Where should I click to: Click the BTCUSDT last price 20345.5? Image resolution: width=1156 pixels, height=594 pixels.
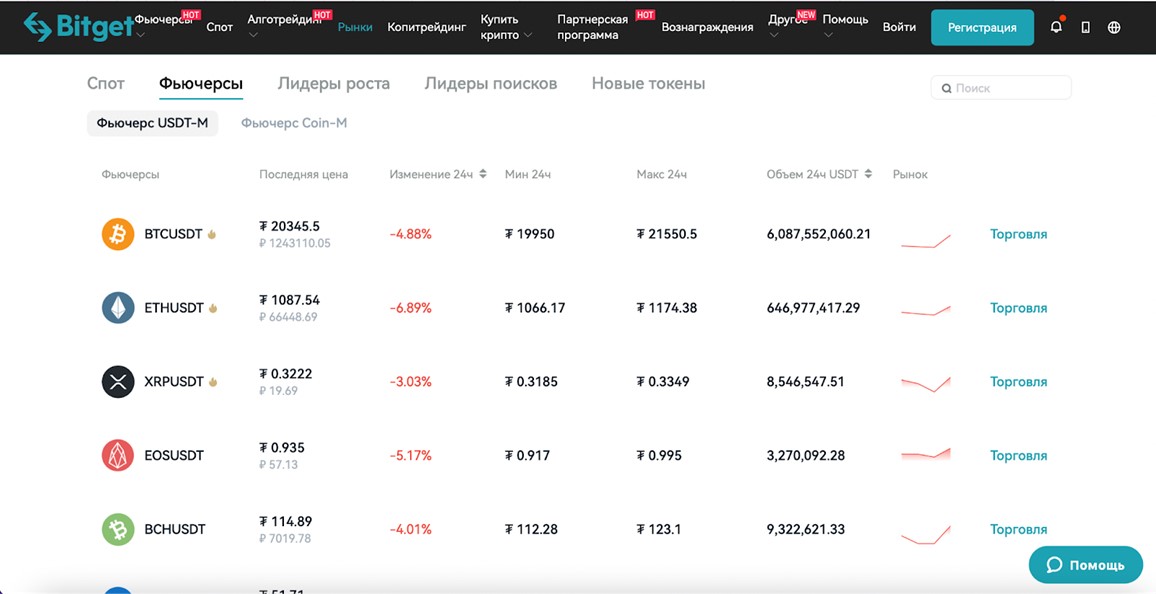[x=290, y=226]
